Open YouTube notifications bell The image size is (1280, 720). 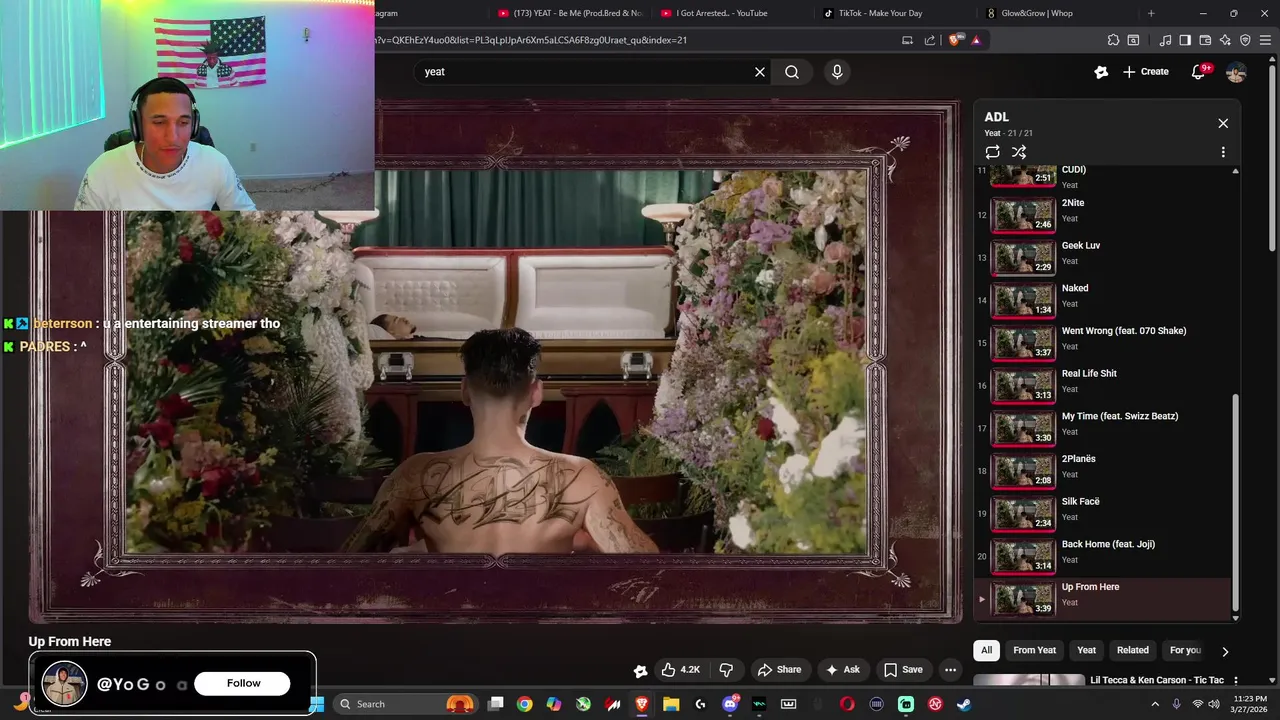[1199, 72]
